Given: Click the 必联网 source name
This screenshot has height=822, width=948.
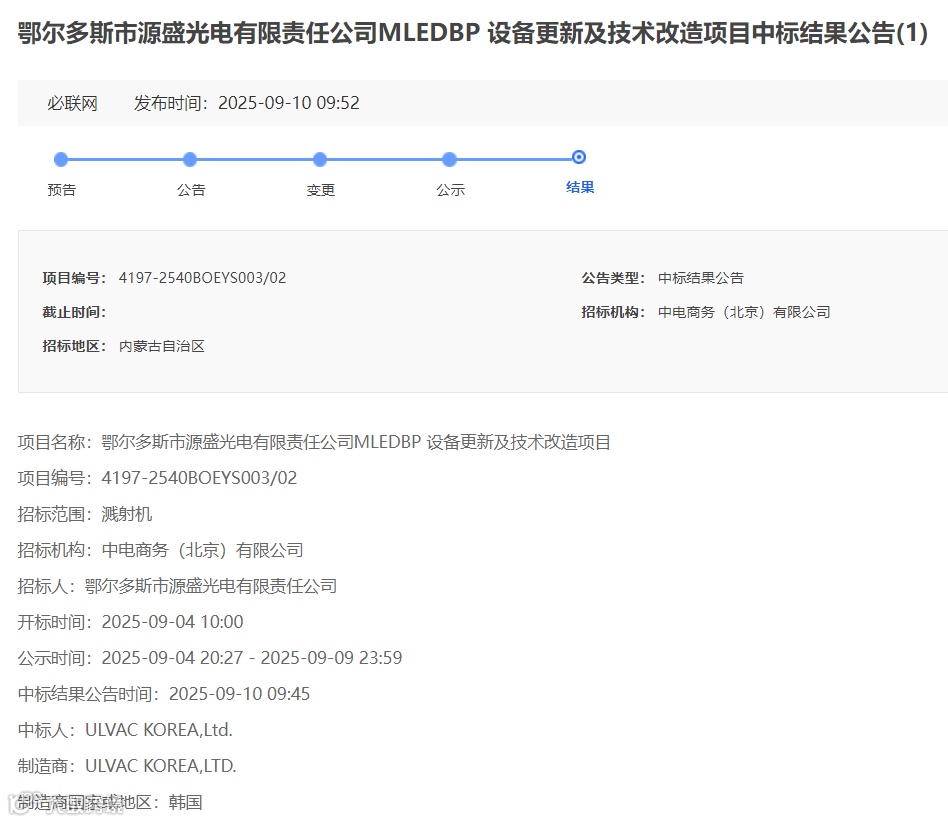Looking at the screenshot, I should (73, 103).
